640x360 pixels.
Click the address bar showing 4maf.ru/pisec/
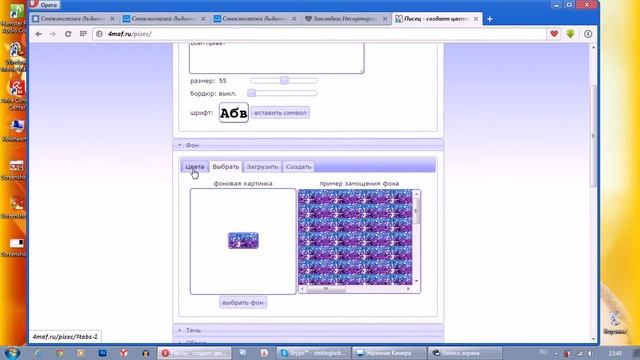[318, 34]
